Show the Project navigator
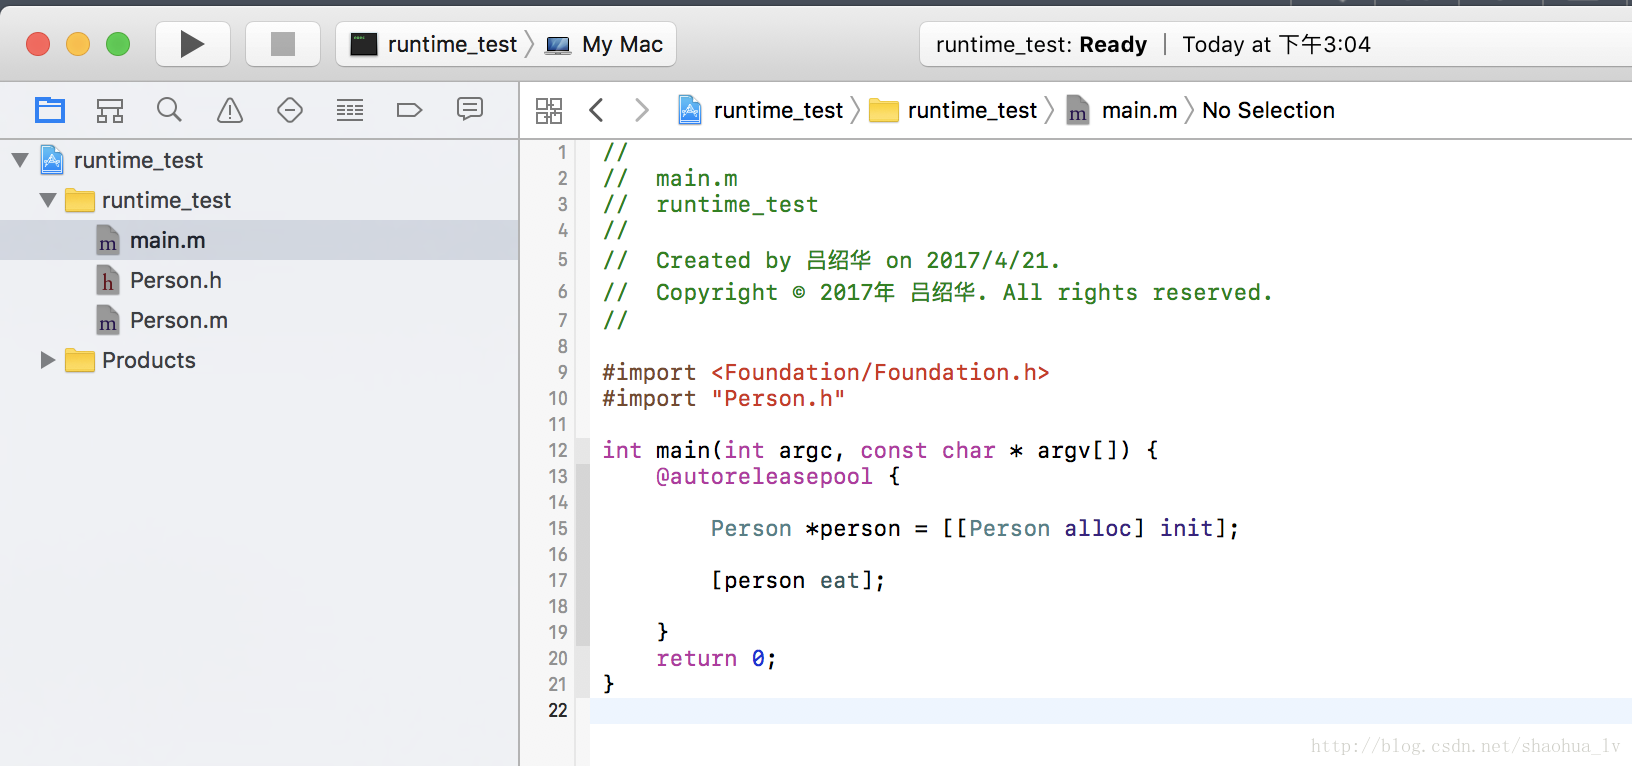The height and width of the screenshot is (766, 1632). point(50,110)
